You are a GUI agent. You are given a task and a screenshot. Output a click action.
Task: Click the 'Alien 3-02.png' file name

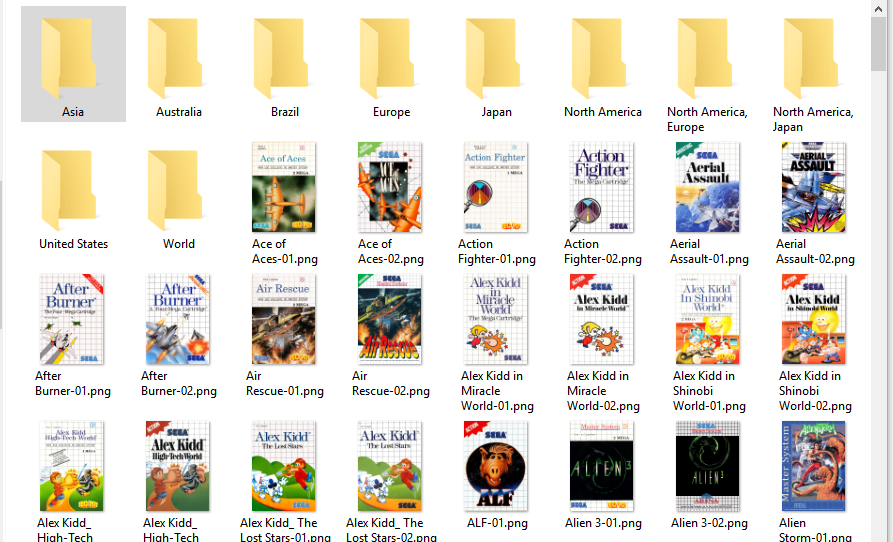709,523
